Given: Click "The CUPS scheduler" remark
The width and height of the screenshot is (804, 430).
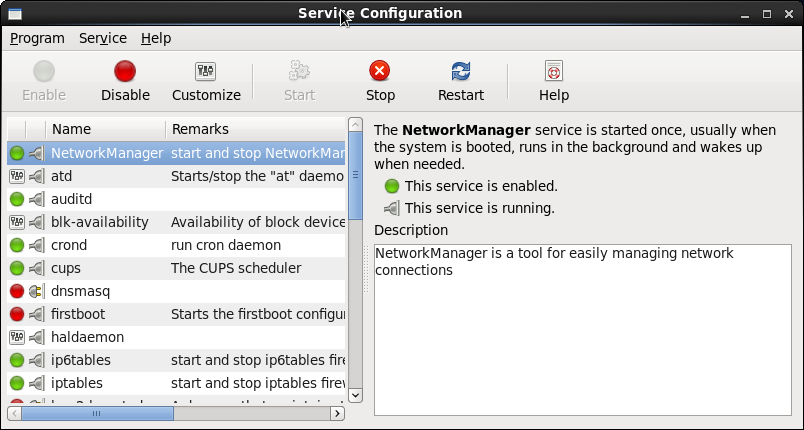Looking at the screenshot, I should coord(236,268).
